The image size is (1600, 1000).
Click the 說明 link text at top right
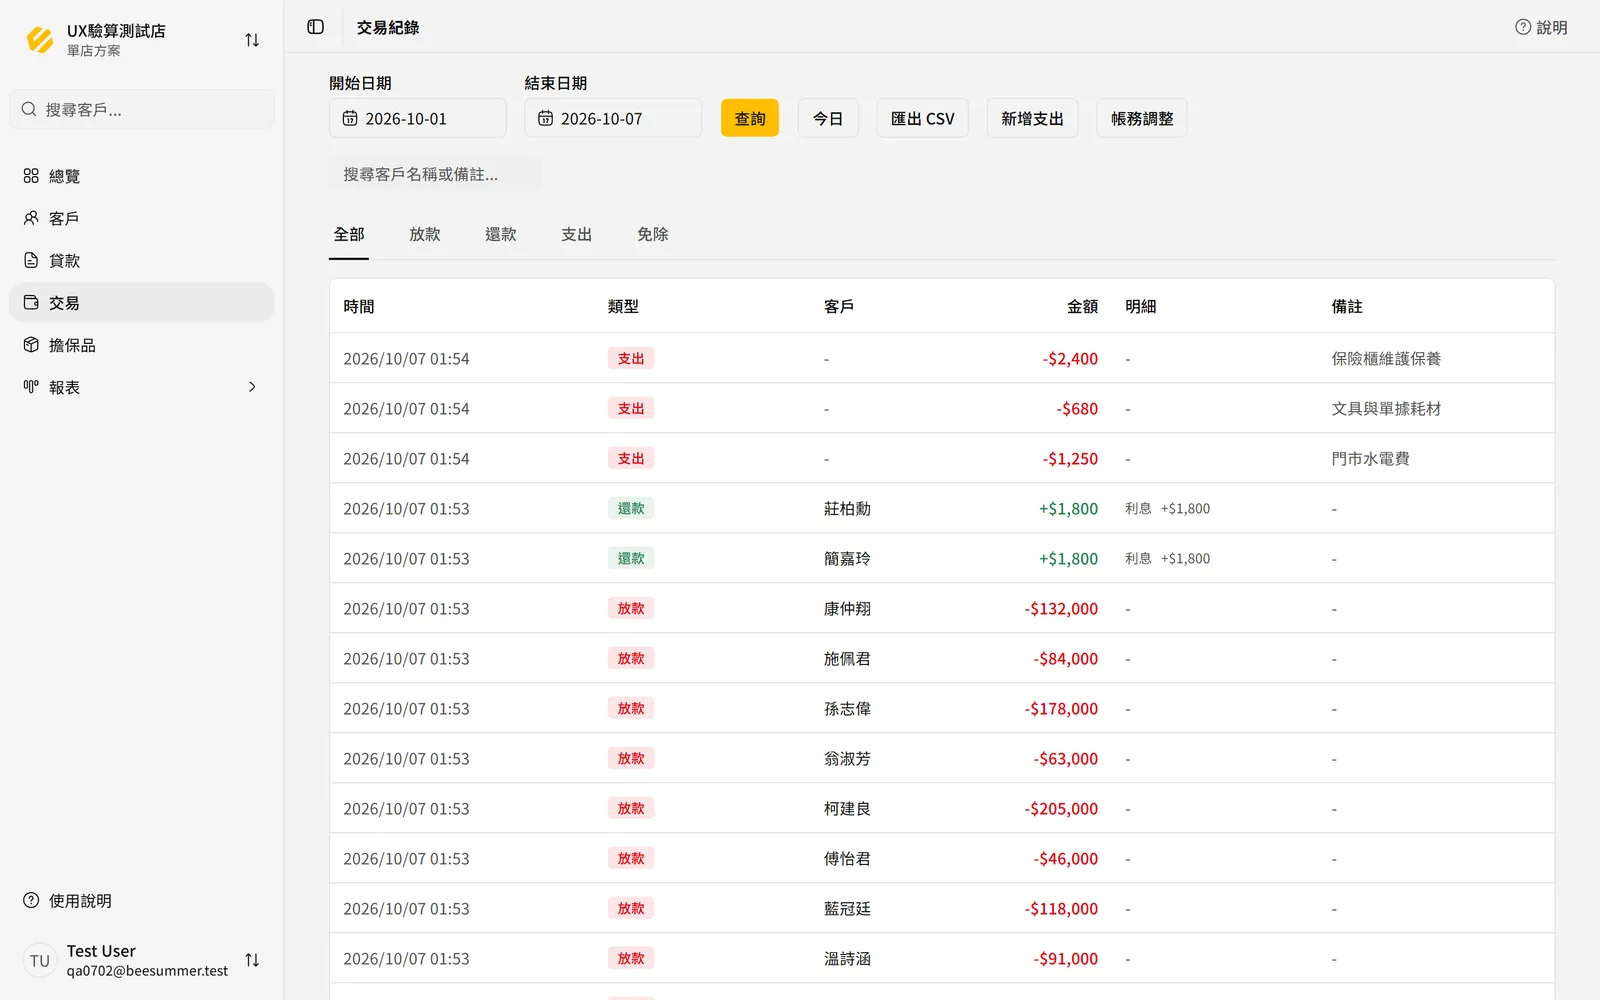(x=1552, y=27)
